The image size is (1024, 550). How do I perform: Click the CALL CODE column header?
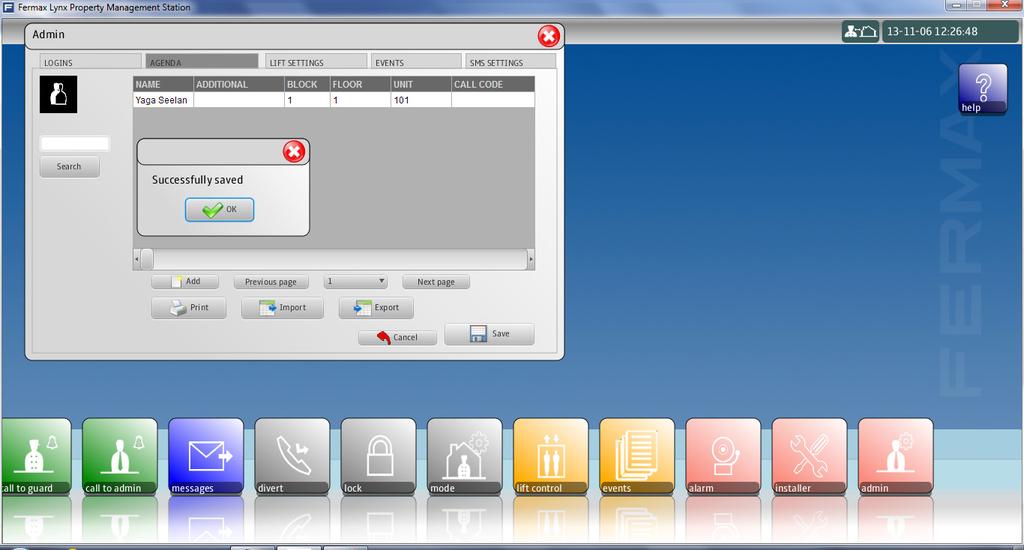pos(493,84)
